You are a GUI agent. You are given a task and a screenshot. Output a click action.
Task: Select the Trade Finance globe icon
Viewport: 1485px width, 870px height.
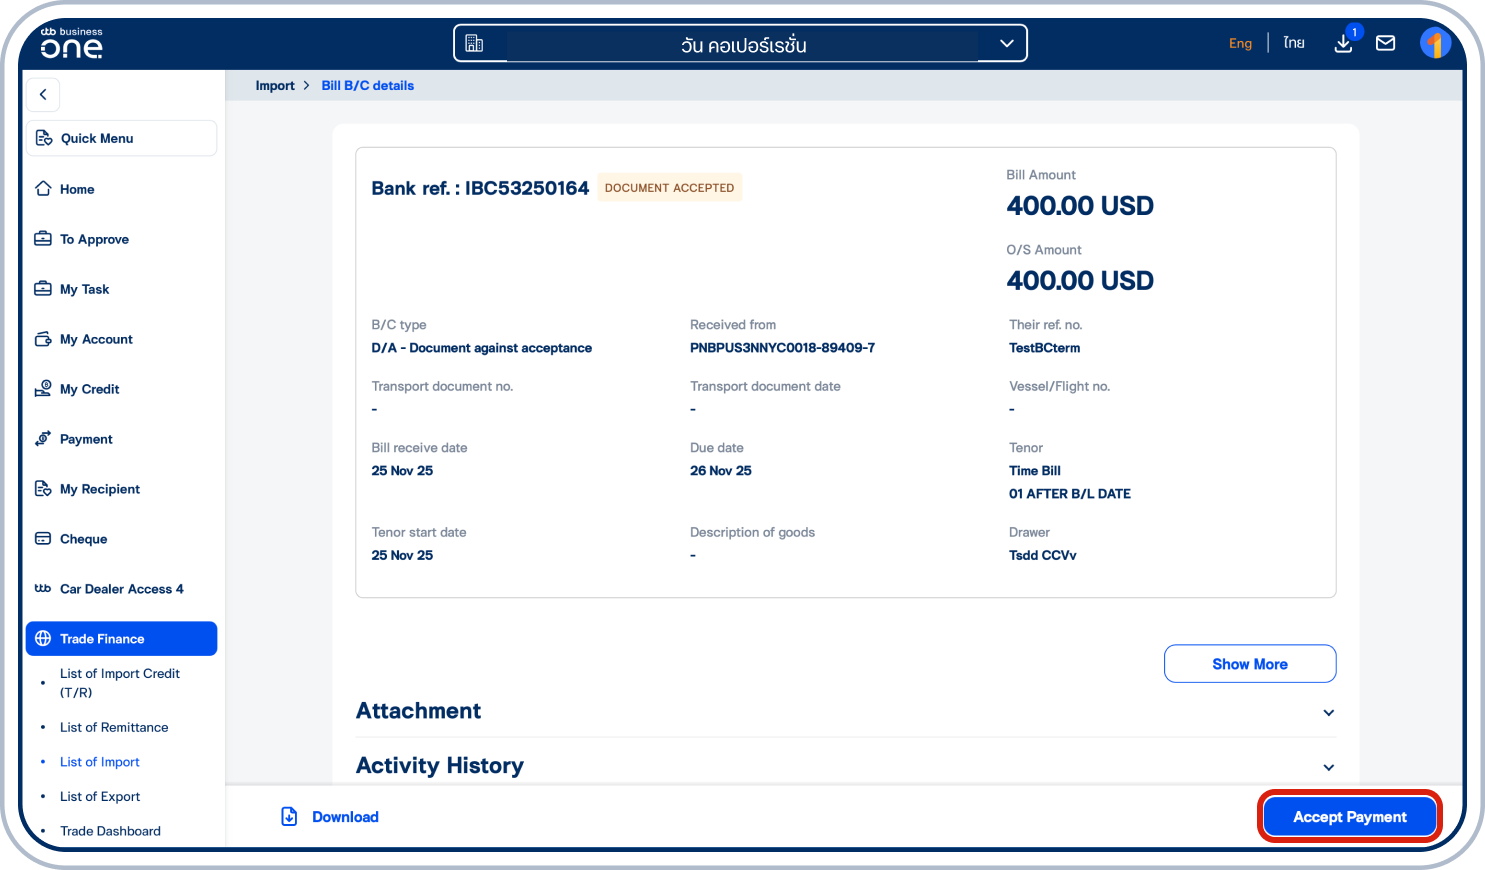click(42, 638)
